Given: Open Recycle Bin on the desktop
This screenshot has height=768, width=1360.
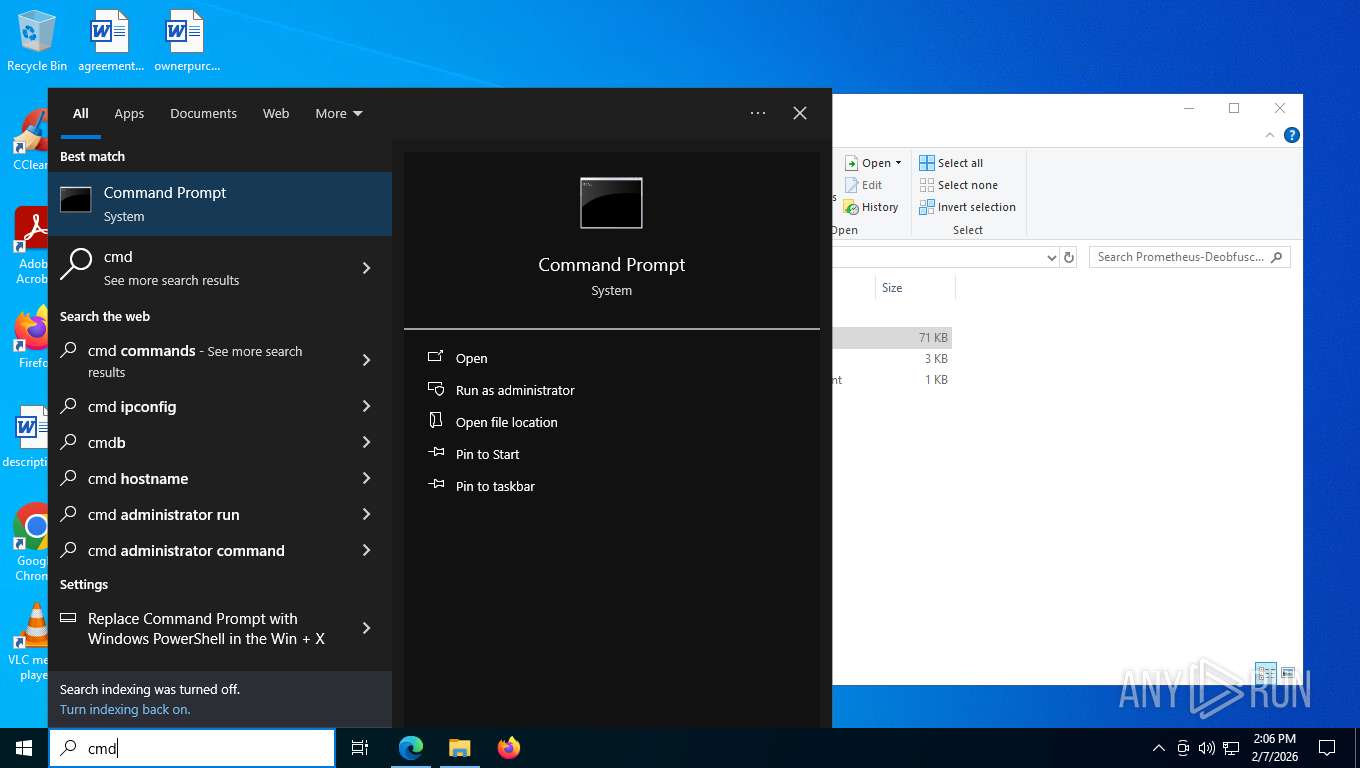Looking at the screenshot, I should point(37,42).
